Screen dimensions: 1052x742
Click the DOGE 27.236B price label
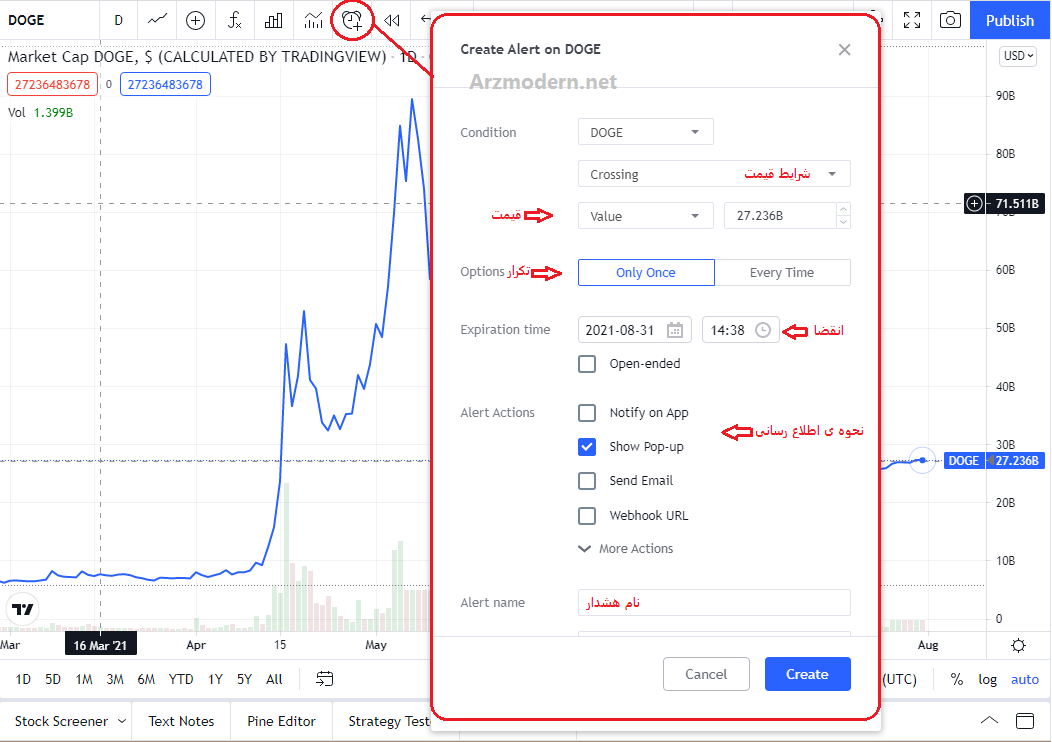click(x=994, y=460)
